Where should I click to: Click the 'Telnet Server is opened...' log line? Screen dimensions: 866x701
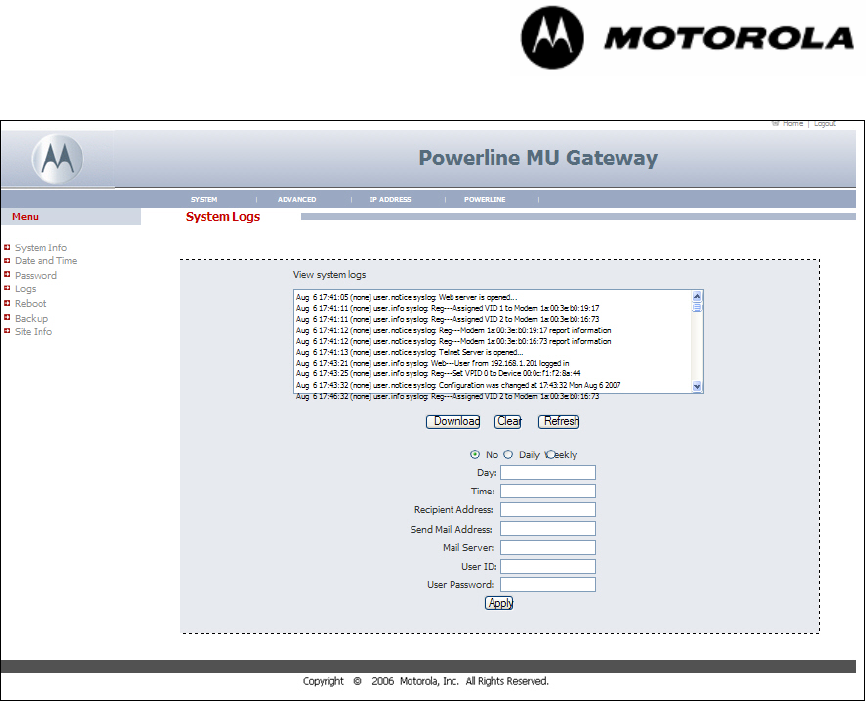[410, 352]
